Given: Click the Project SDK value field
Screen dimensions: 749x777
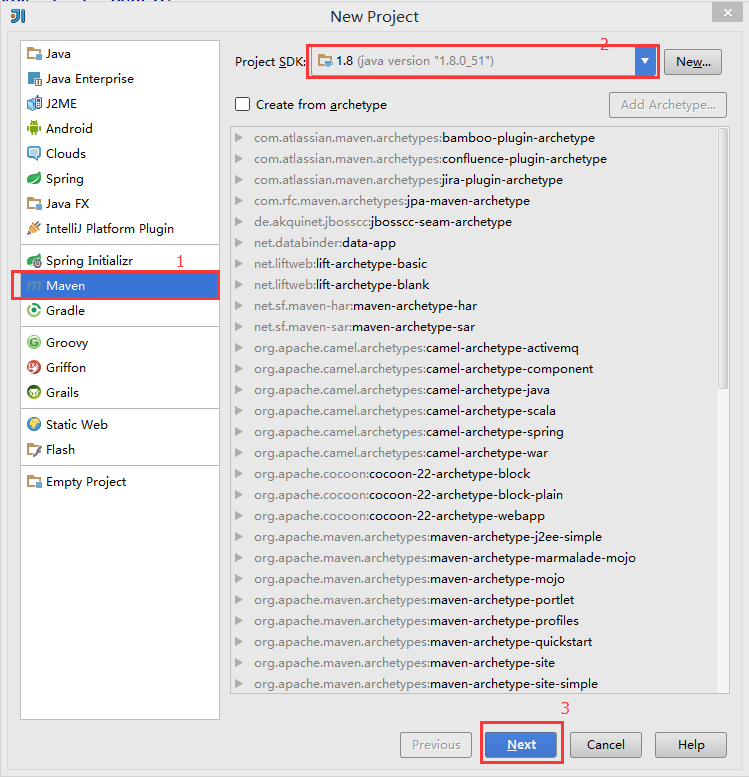Looking at the screenshot, I should pos(473,61).
